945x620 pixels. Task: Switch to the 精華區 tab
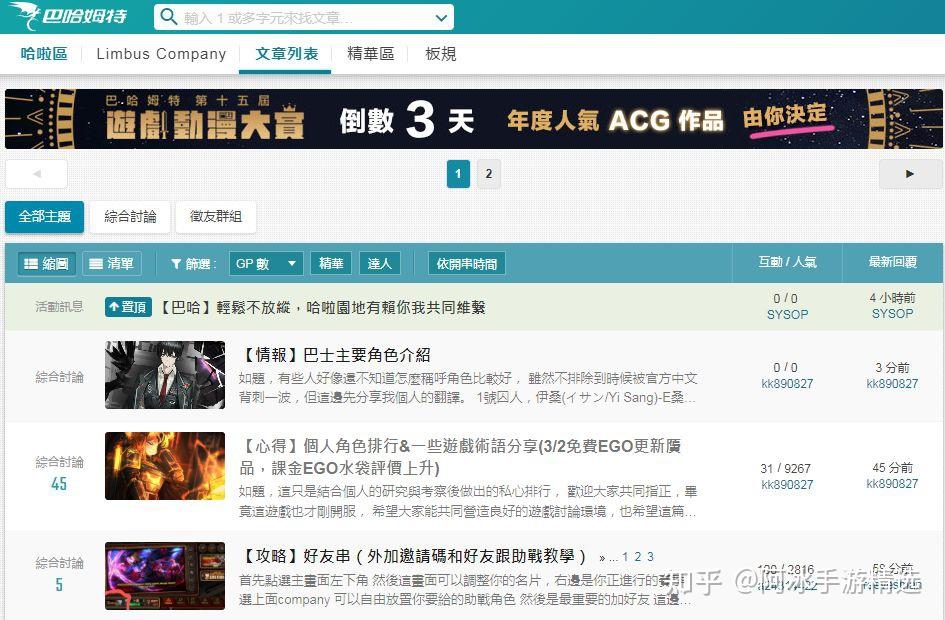click(370, 54)
